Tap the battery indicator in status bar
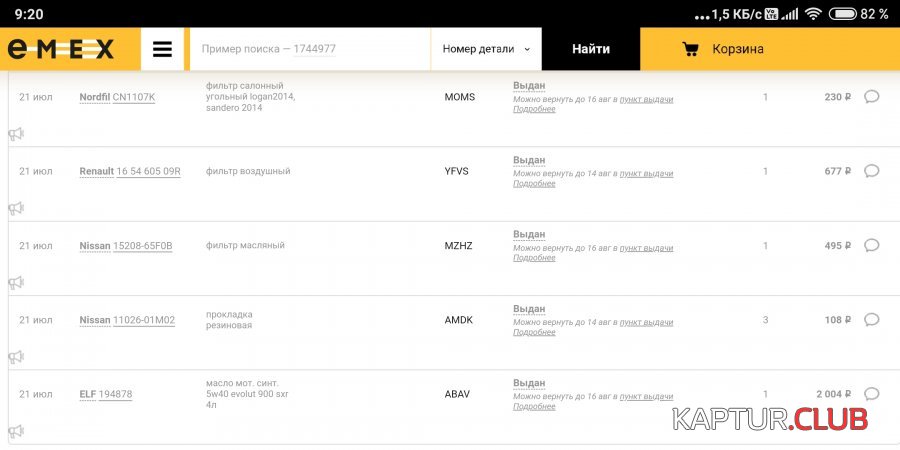Image resolution: width=900 pixels, height=450 pixels. click(x=843, y=14)
